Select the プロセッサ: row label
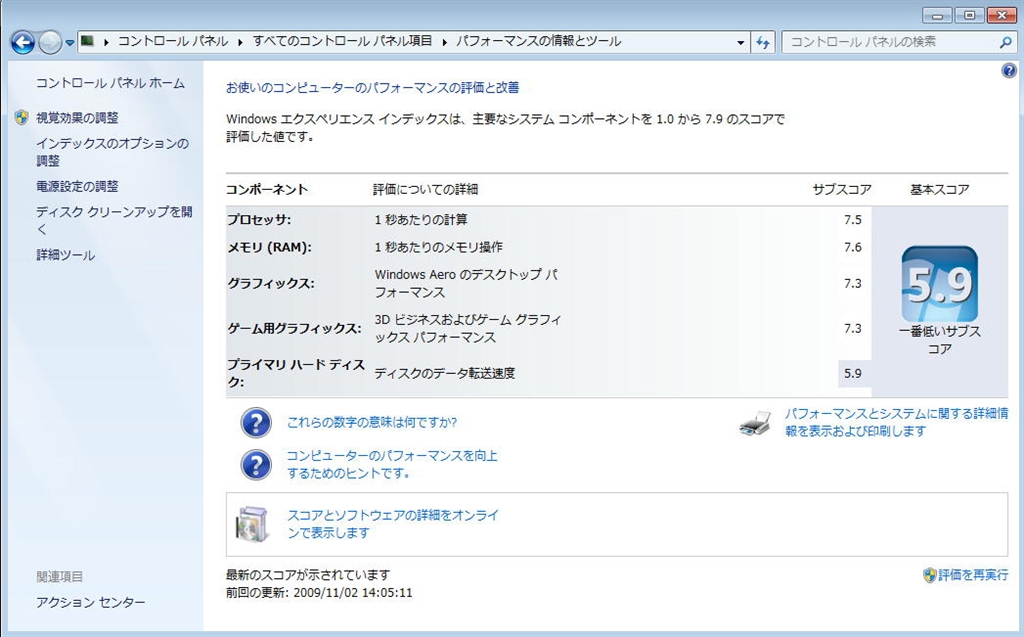Screen dimensions: 1024x637 (x=259, y=220)
